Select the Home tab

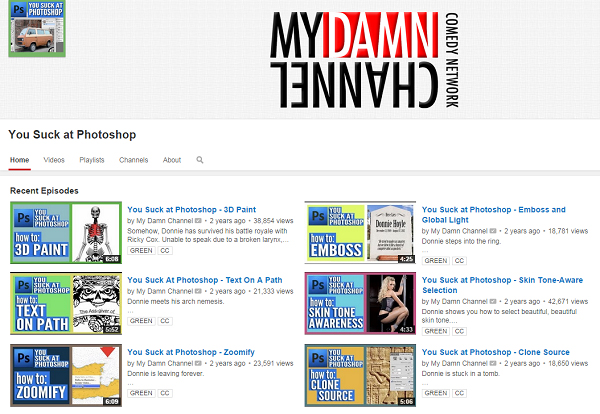click(20, 160)
